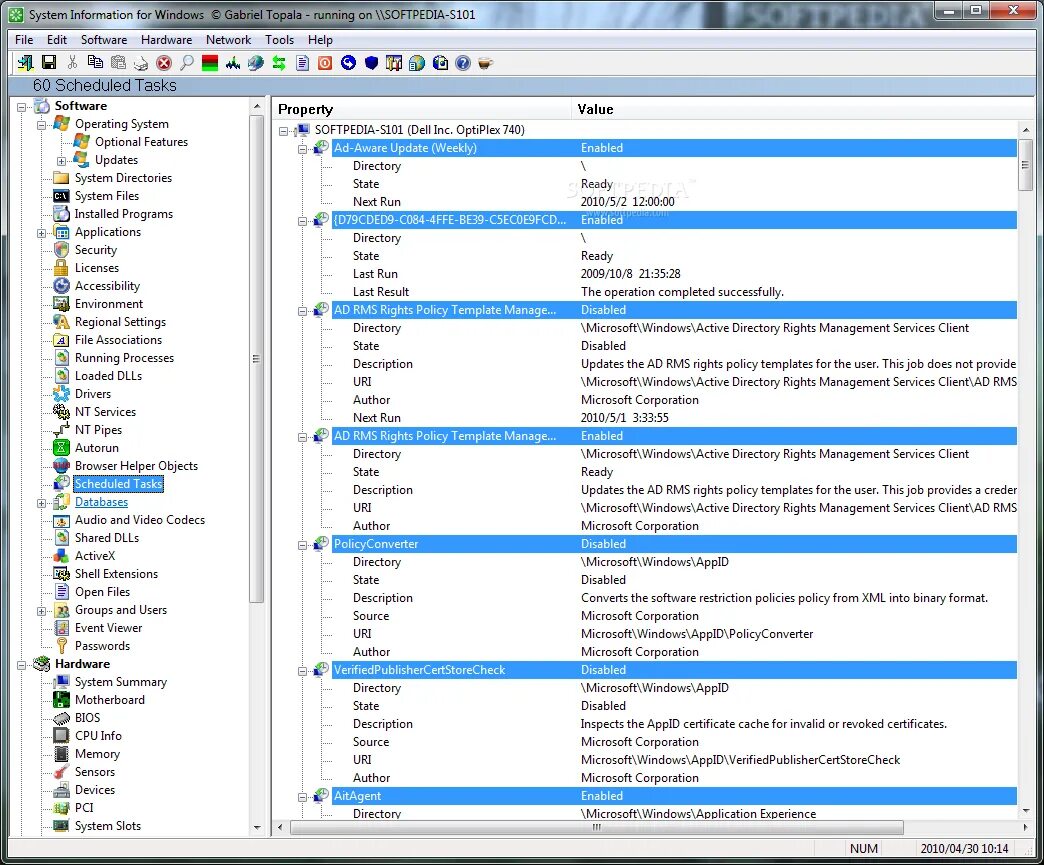1044x865 pixels.
Task: Click the red X stop icon
Action: pyautogui.click(x=164, y=63)
